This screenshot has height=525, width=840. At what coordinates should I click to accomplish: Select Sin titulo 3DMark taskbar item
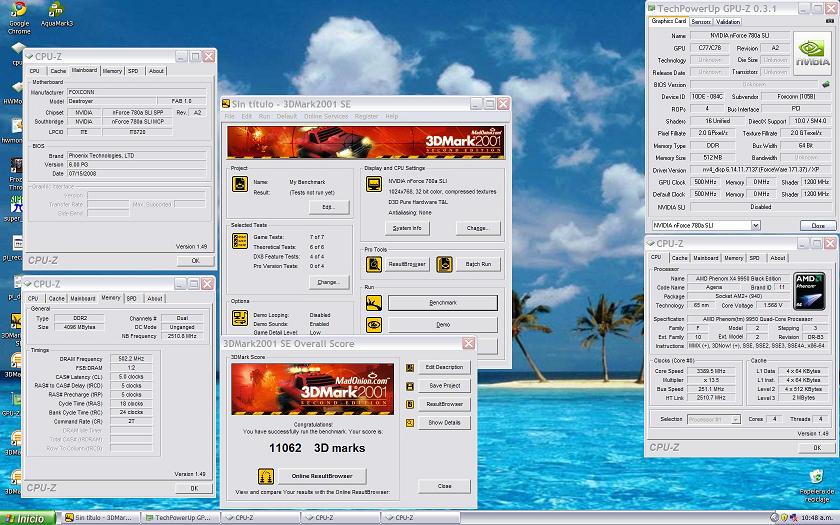tap(101, 518)
